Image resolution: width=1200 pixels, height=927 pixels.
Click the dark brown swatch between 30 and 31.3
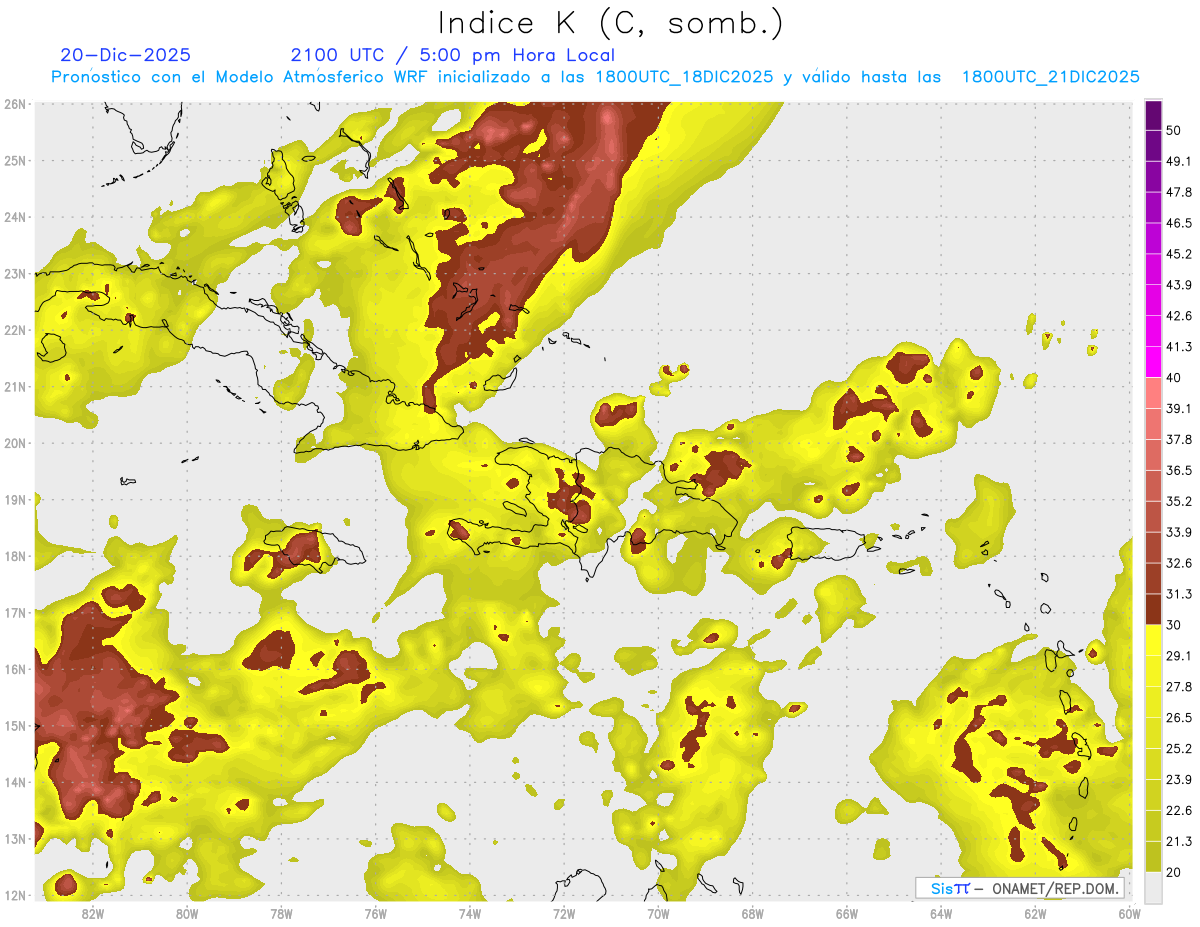(x=1154, y=609)
